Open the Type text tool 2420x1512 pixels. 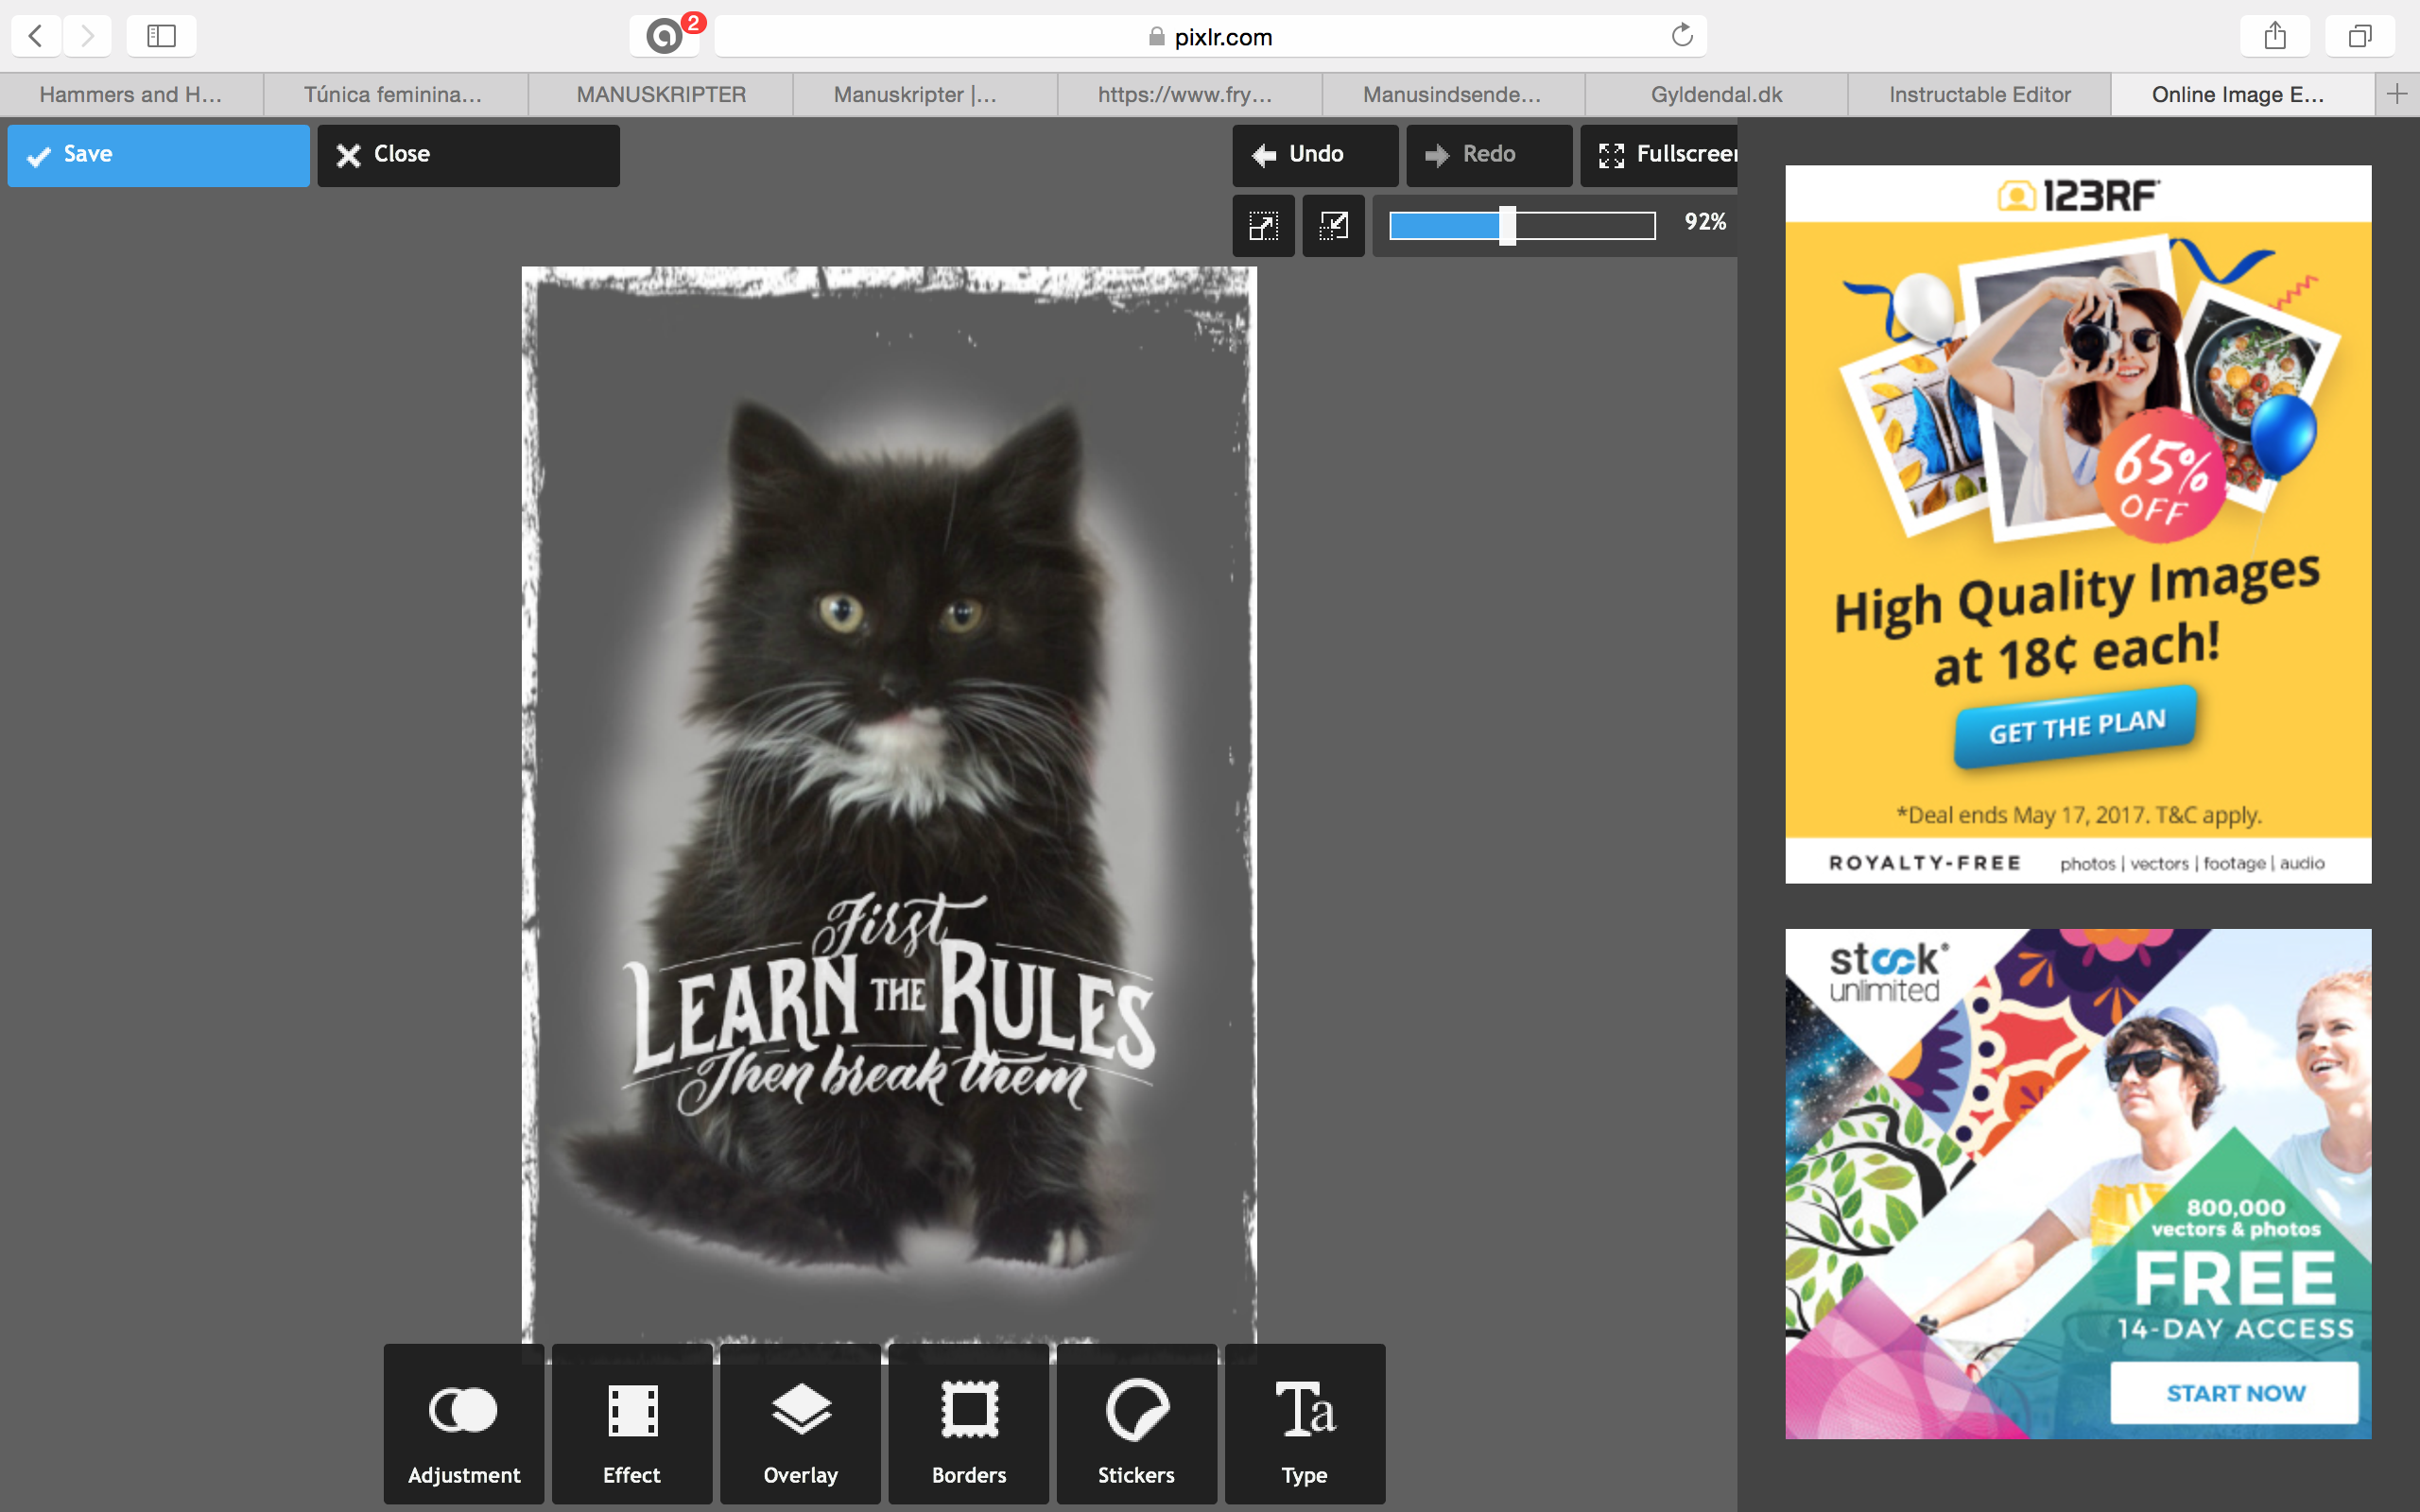1305,1424
